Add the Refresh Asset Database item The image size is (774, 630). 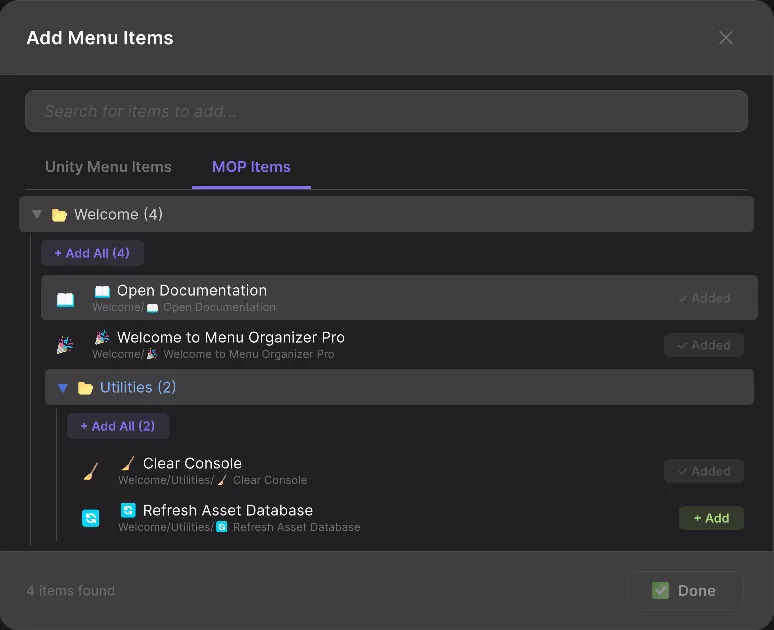(x=711, y=518)
